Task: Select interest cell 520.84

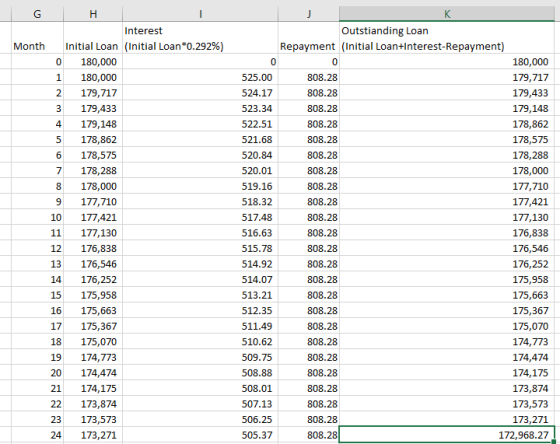Action: [200, 155]
